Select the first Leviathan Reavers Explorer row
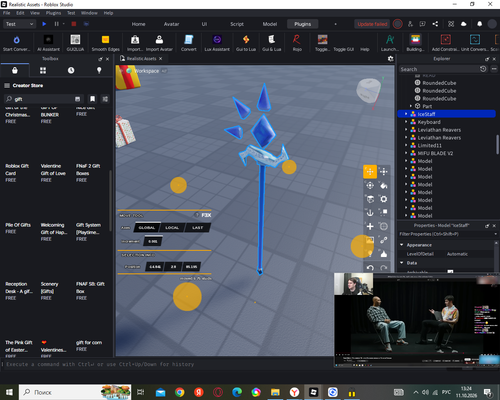 (x=447, y=130)
